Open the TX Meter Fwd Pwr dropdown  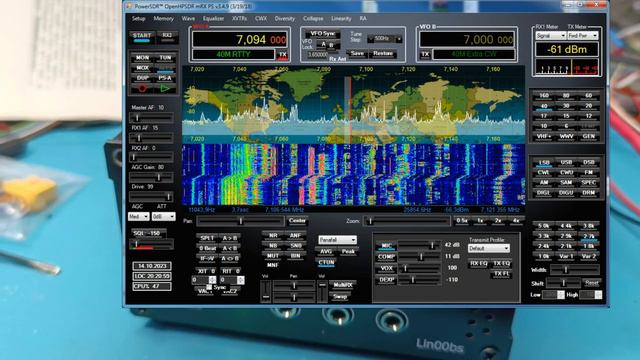coord(583,36)
